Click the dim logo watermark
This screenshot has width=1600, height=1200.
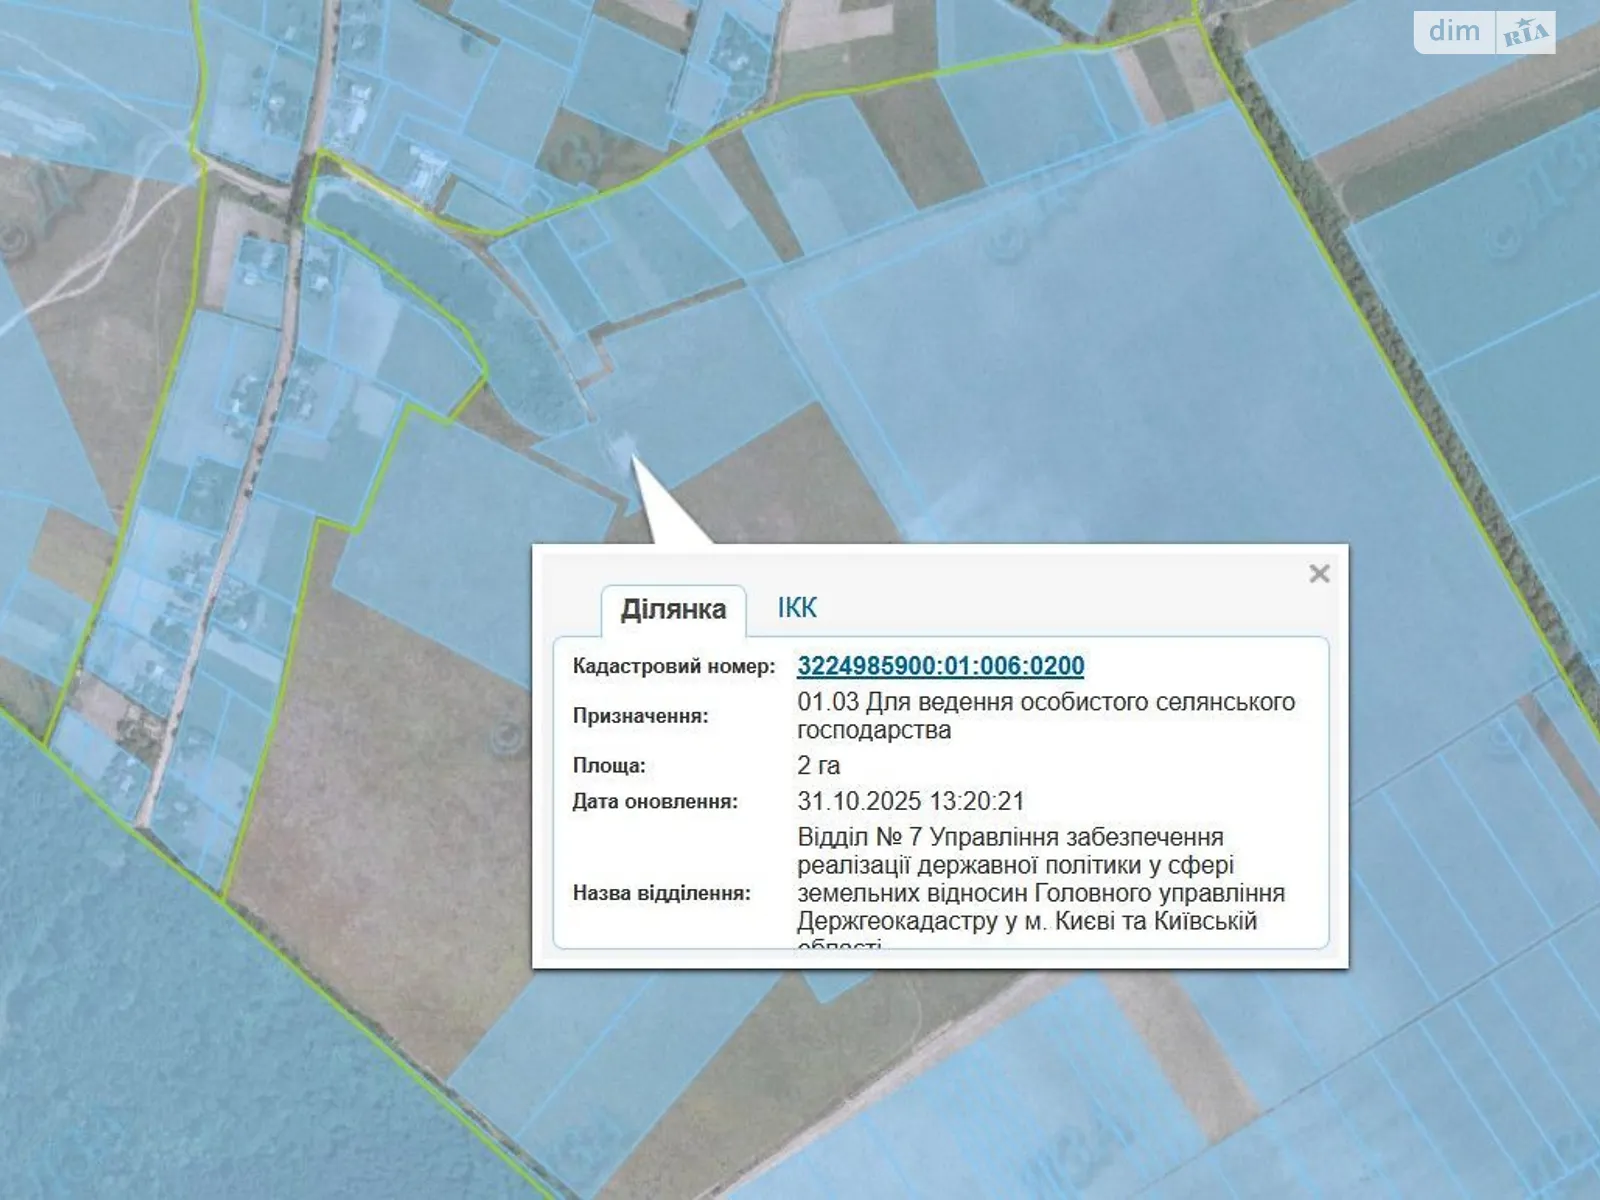coord(1454,32)
